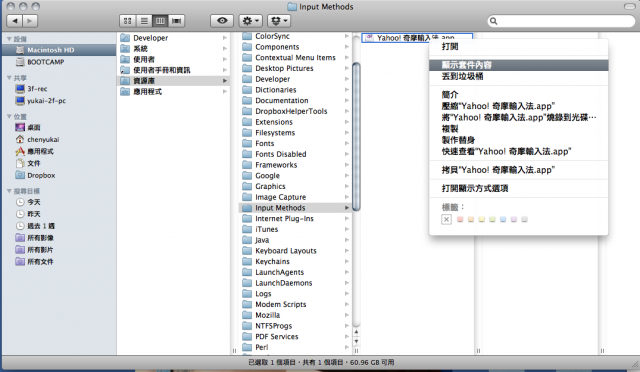Open Dropbox folder in sidebar
The image size is (640, 372).
[x=59, y=175]
